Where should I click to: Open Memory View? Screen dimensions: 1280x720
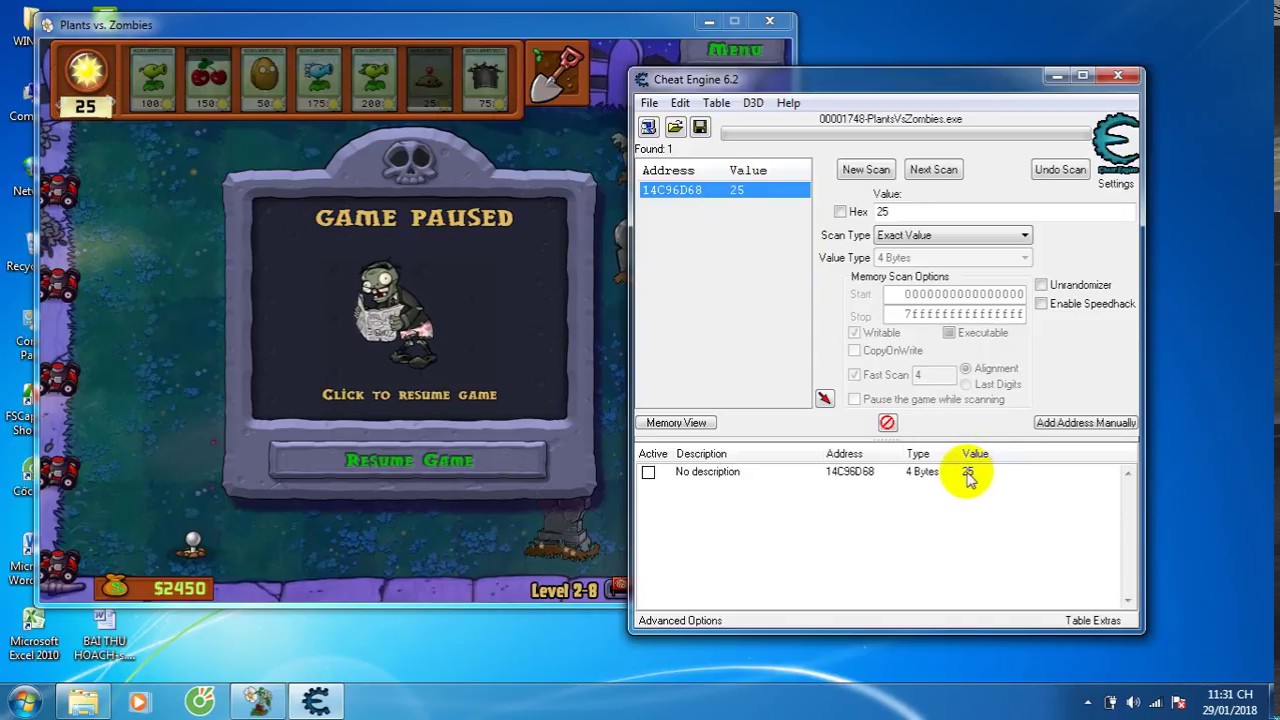click(676, 423)
